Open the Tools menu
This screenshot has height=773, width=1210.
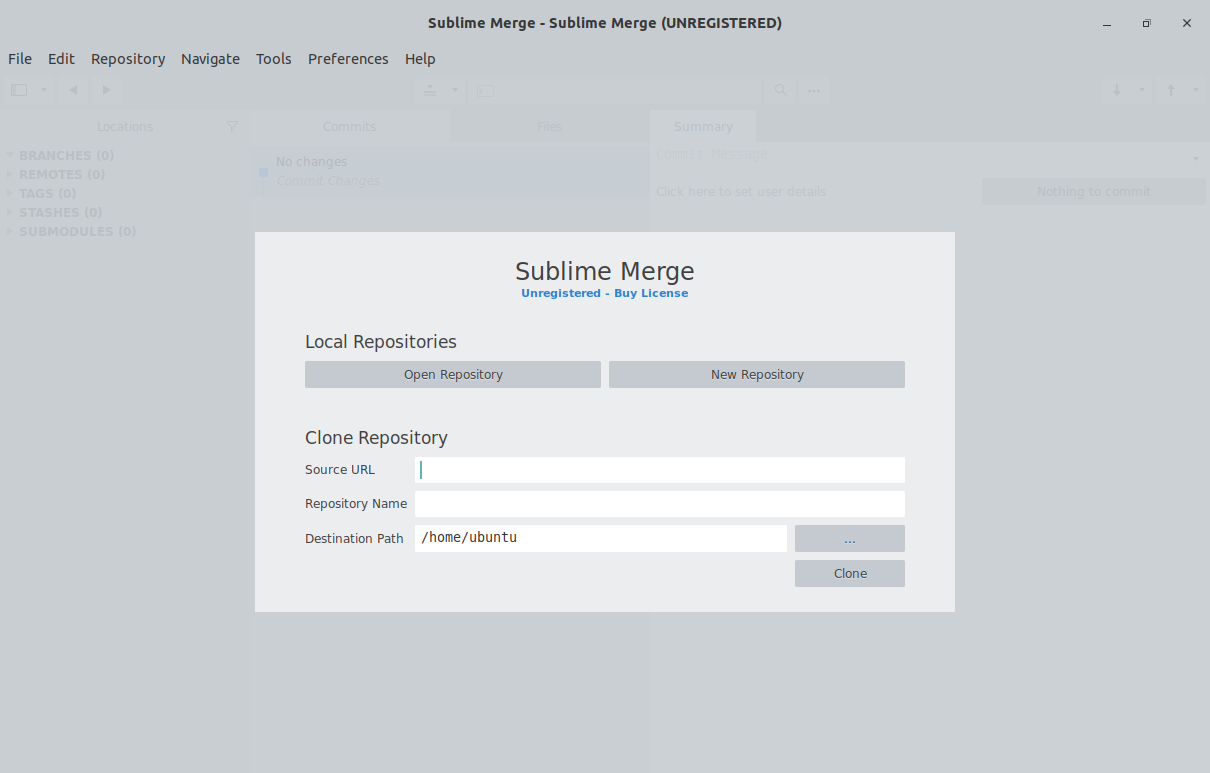pos(273,59)
